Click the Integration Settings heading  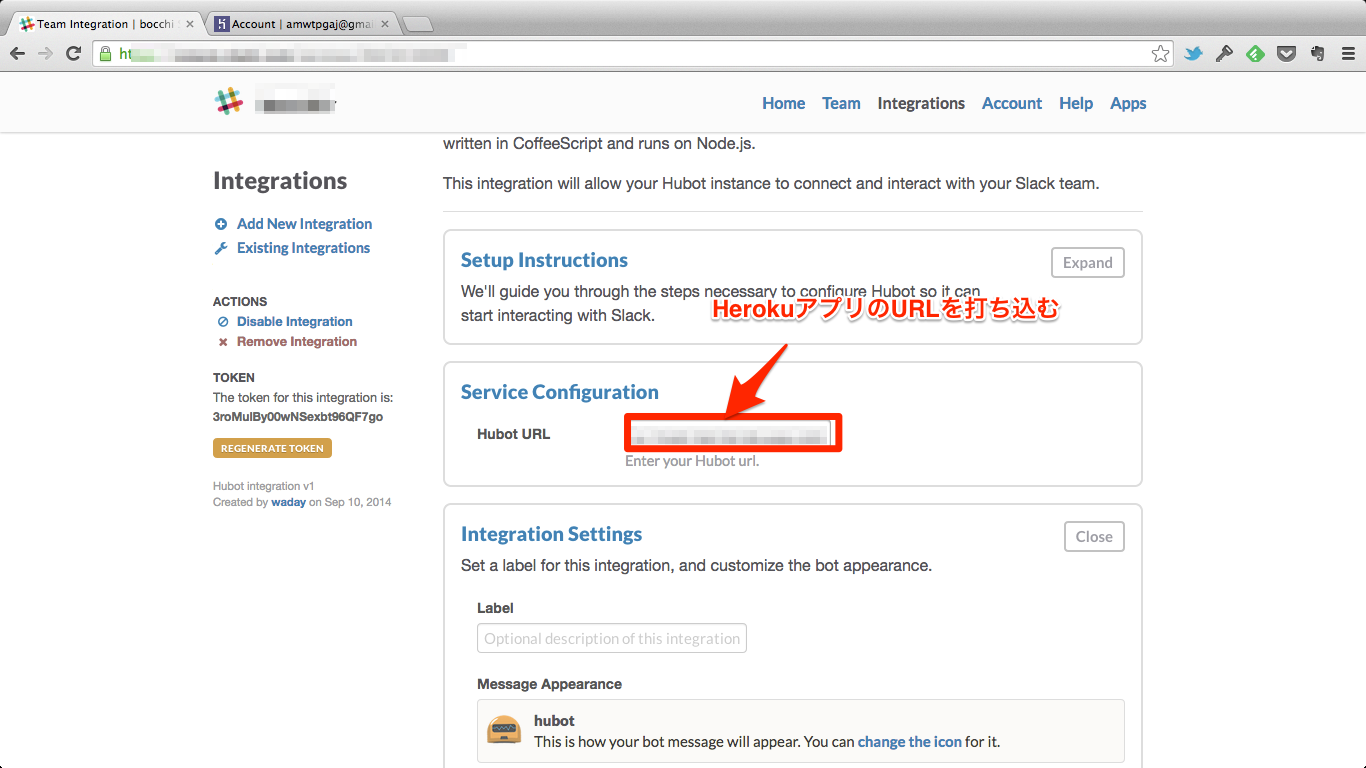(551, 534)
